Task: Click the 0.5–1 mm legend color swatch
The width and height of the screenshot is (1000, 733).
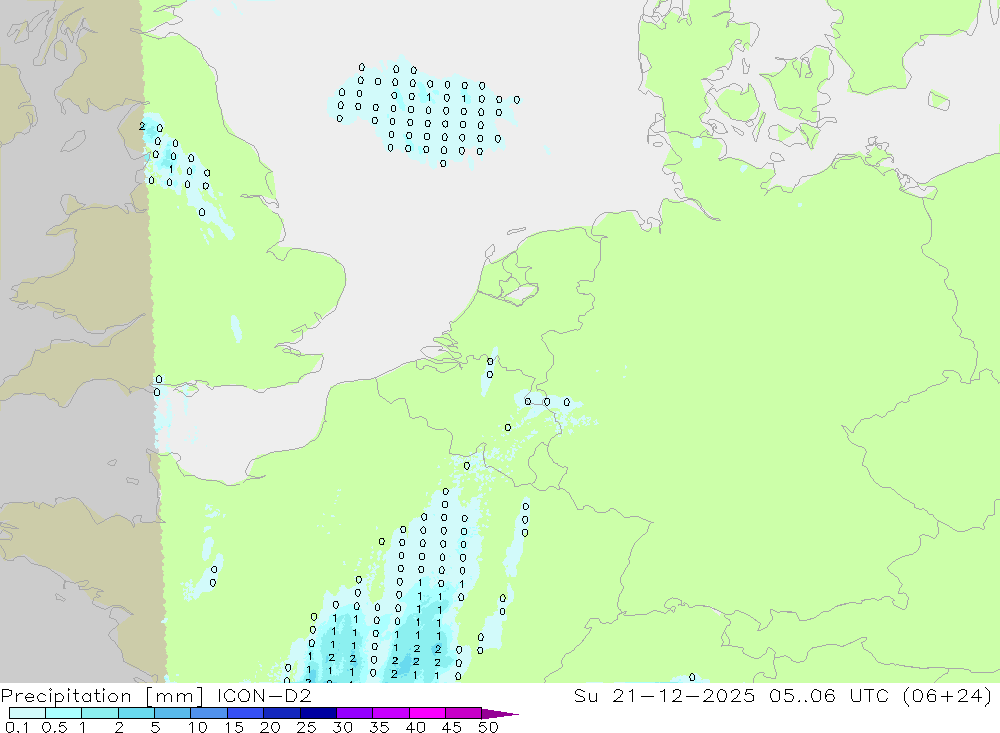Action: (x=64, y=713)
